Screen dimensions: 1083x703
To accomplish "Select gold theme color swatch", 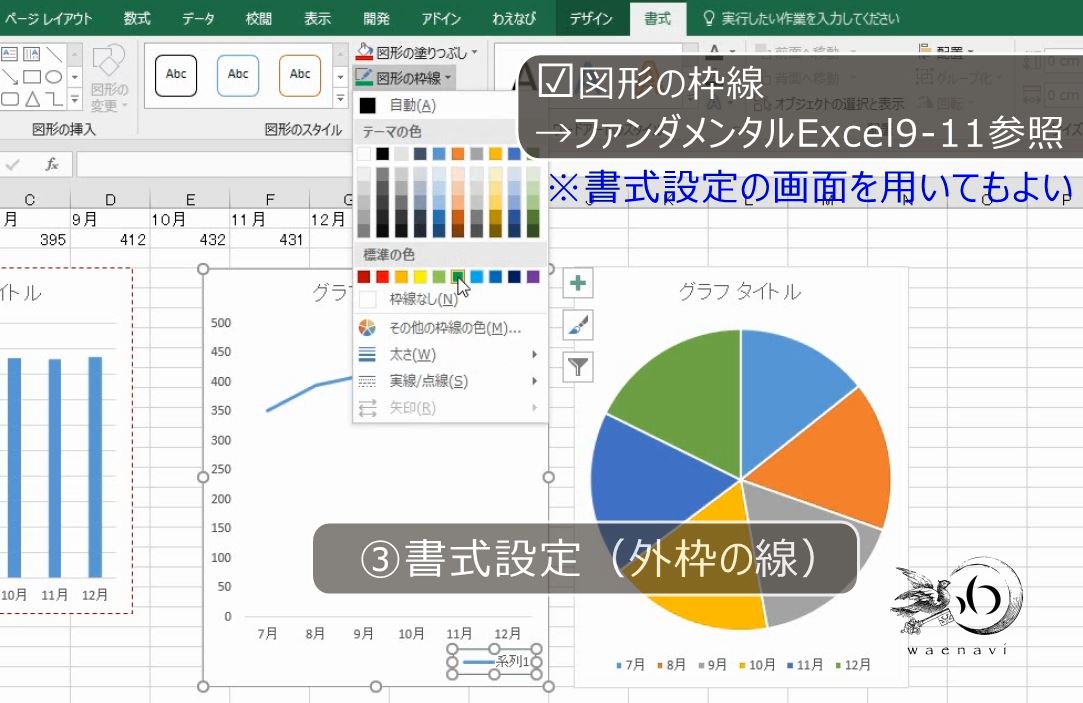I will coord(495,153).
